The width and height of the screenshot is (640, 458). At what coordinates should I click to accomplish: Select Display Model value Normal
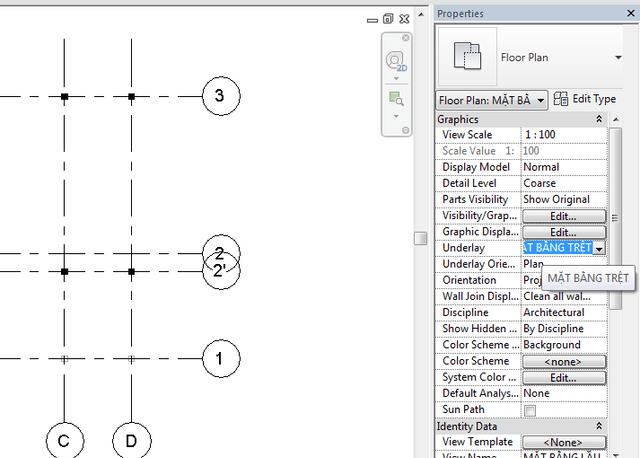(564, 167)
